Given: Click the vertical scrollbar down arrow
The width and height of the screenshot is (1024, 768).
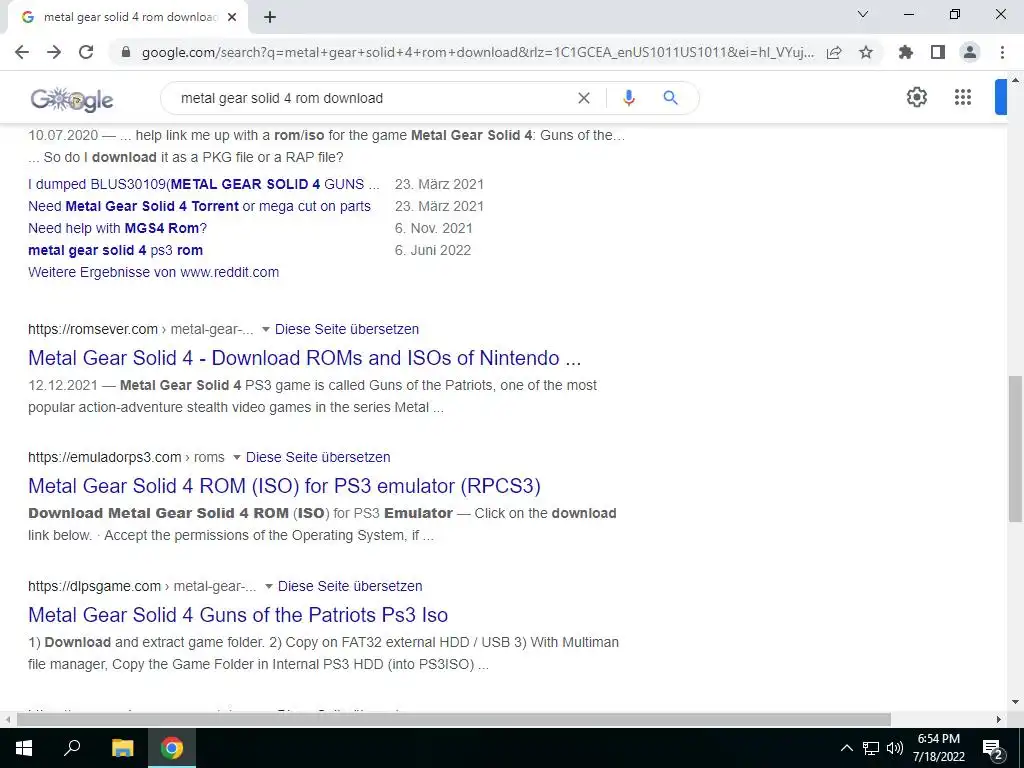Looking at the screenshot, I should pos(1015,703).
